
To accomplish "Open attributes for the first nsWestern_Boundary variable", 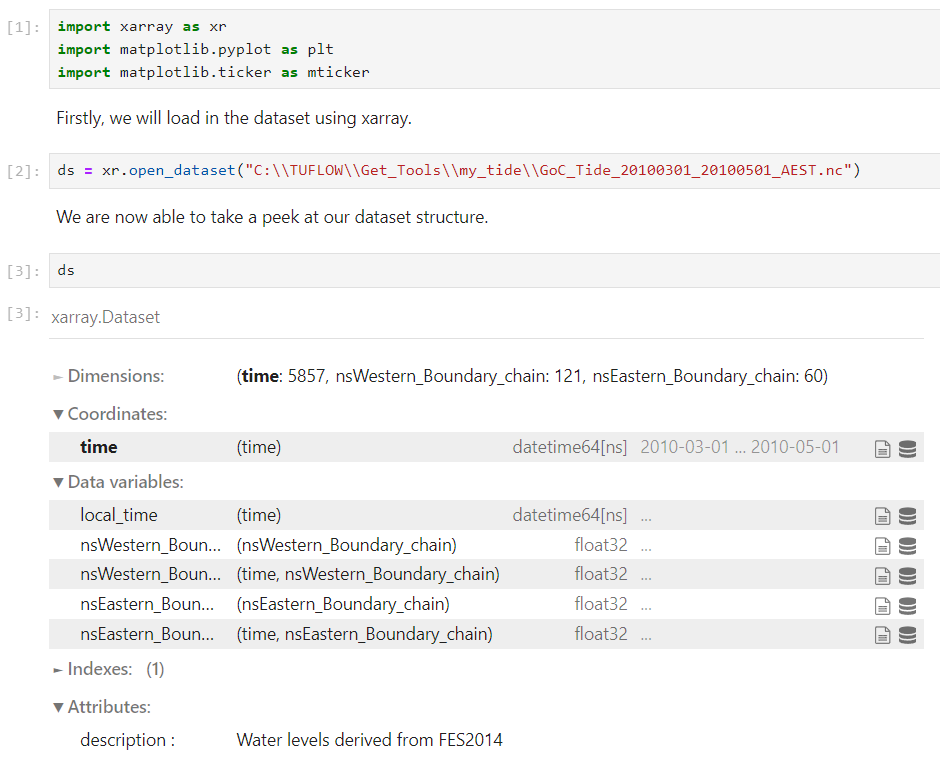I will pyautogui.click(x=883, y=545).
